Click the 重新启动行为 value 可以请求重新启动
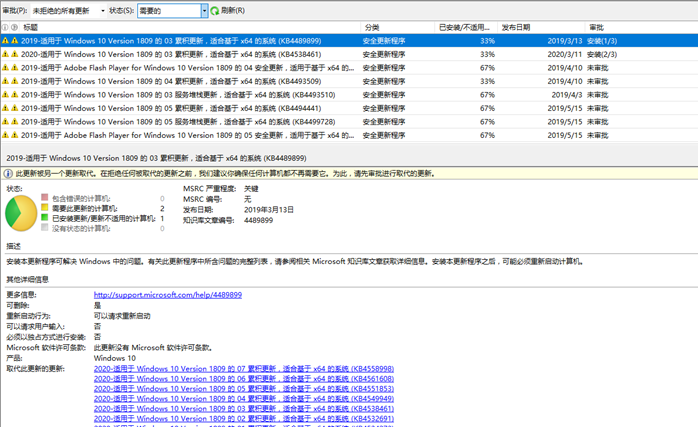 pos(122,316)
